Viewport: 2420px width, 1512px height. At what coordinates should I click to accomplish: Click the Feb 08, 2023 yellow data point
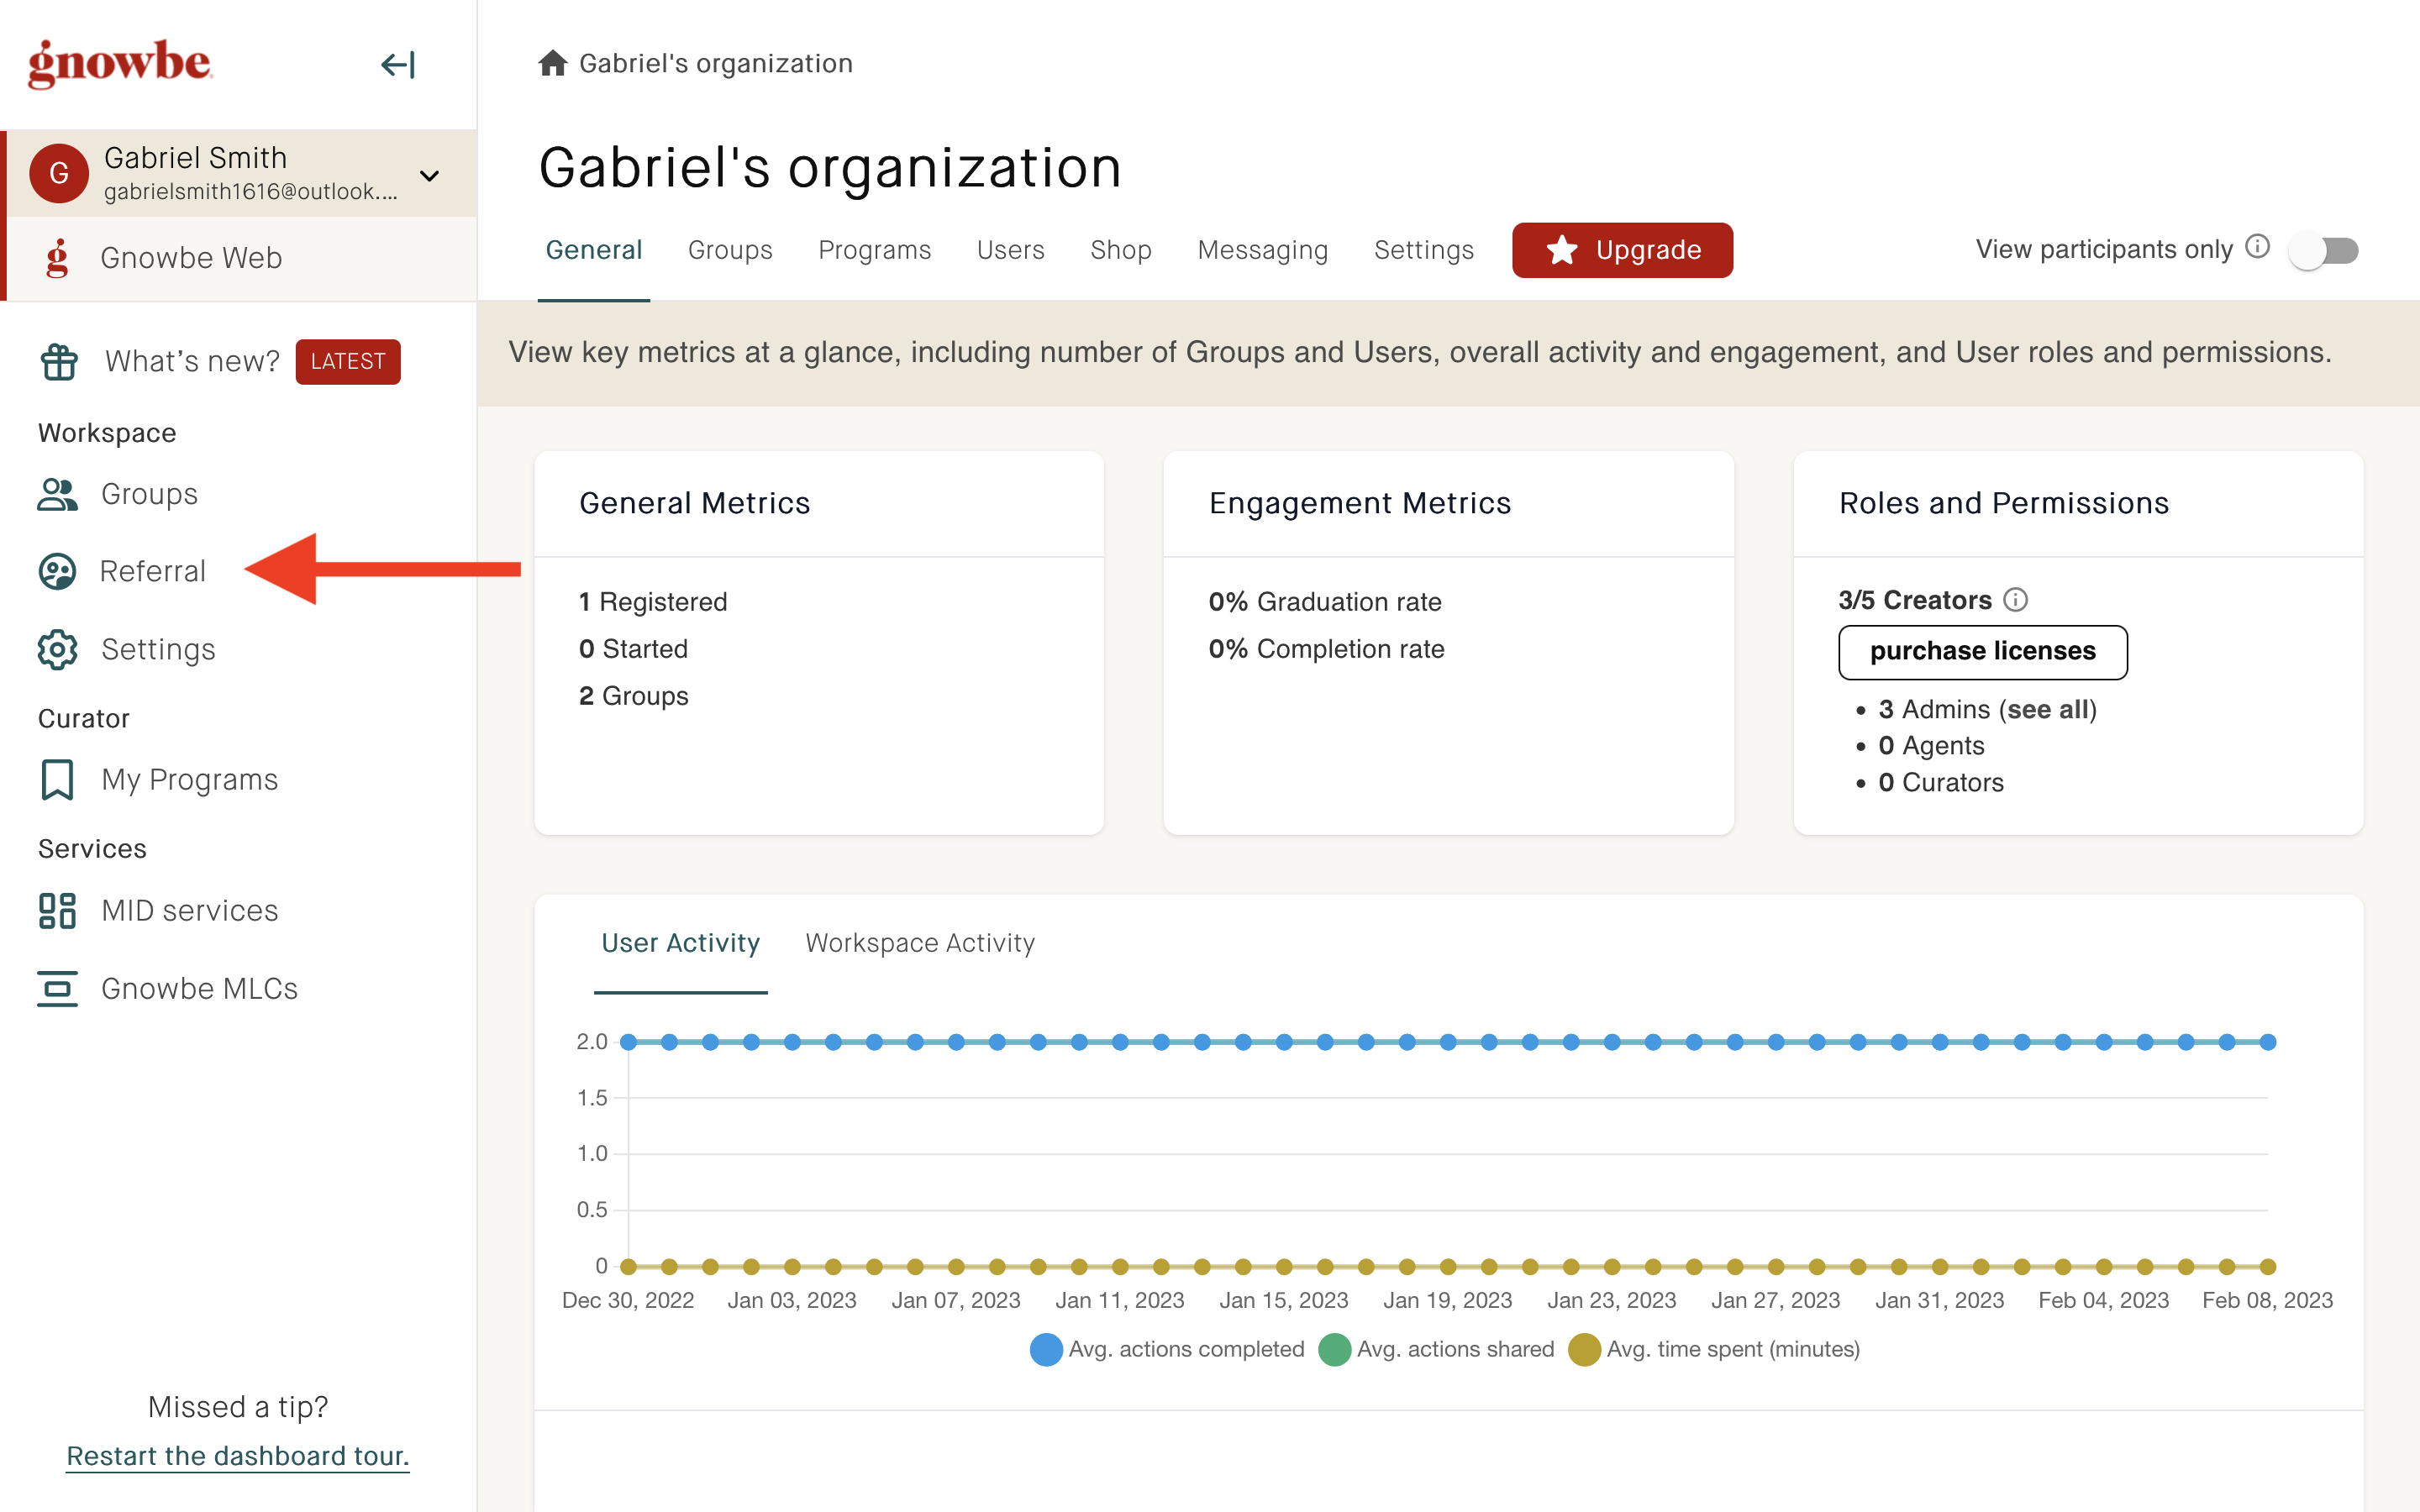2268,1267
